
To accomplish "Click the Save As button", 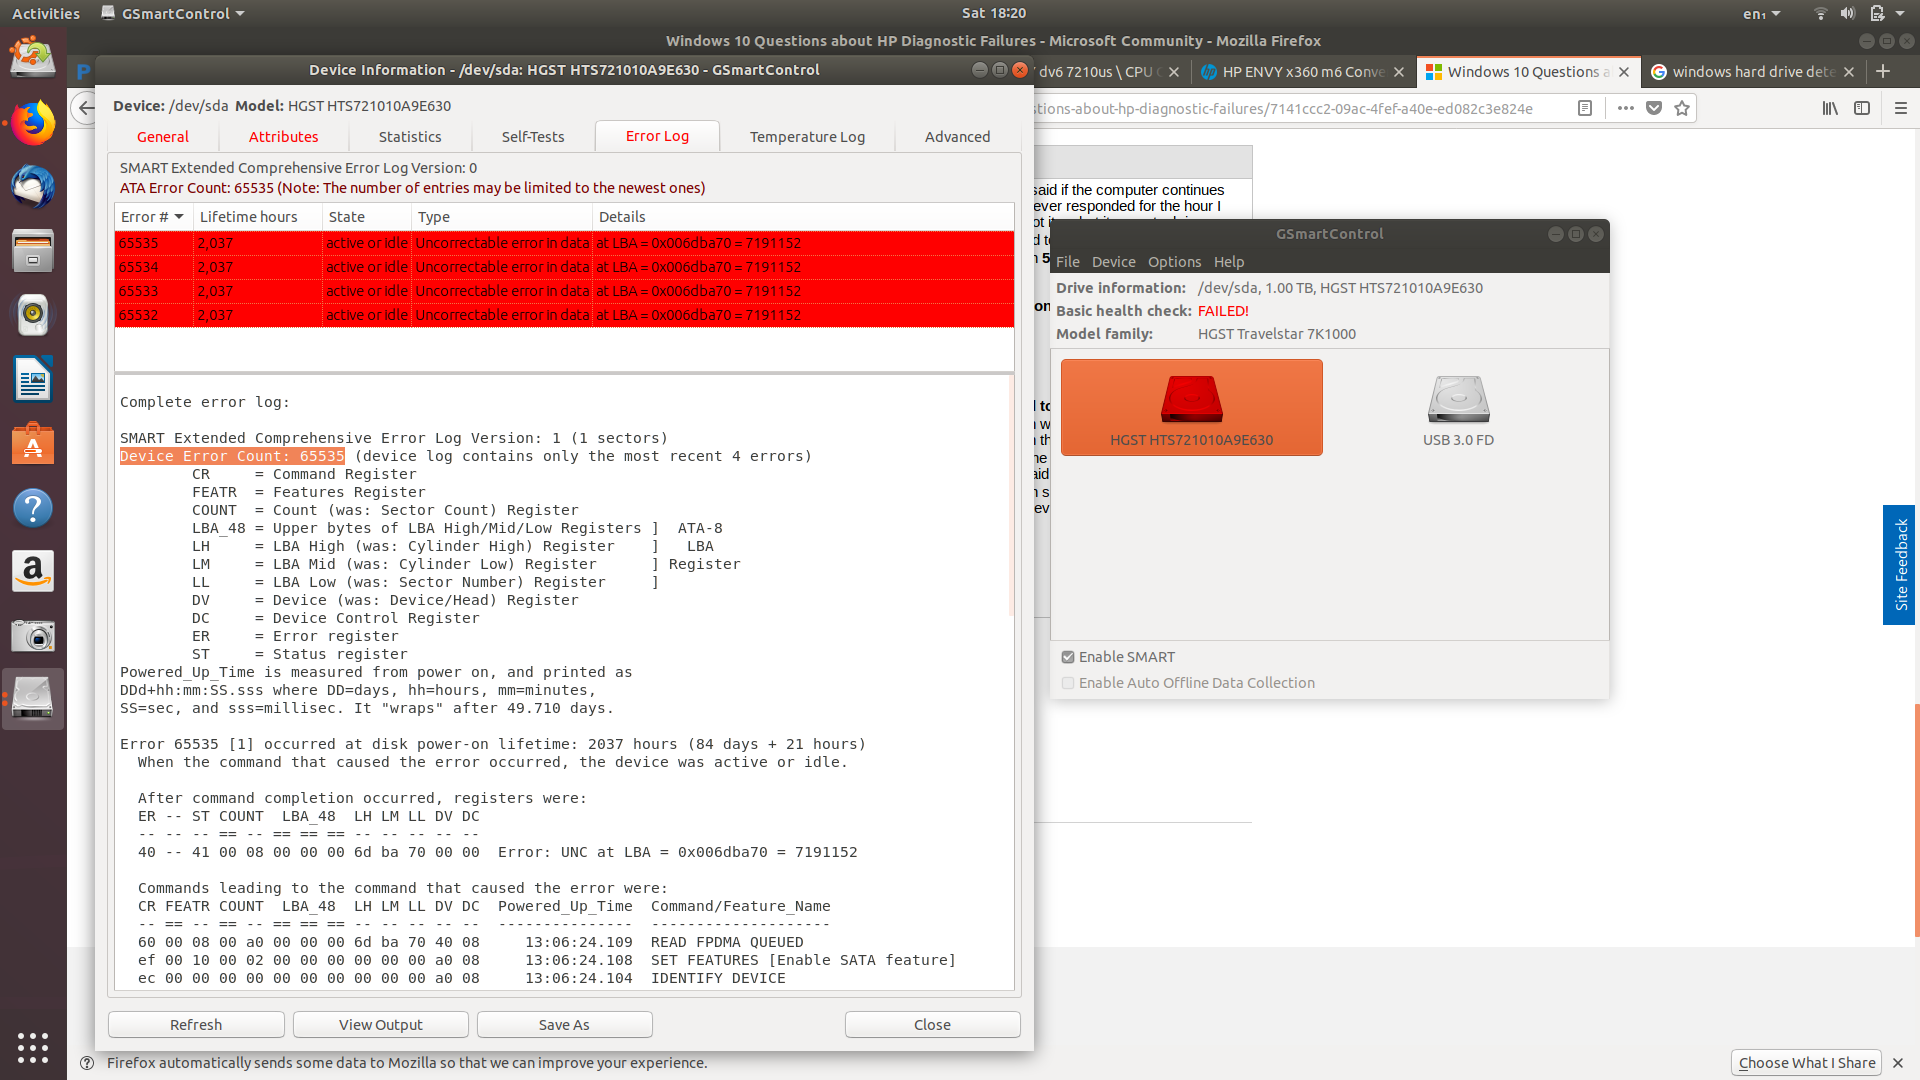I will click(564, 1024).
